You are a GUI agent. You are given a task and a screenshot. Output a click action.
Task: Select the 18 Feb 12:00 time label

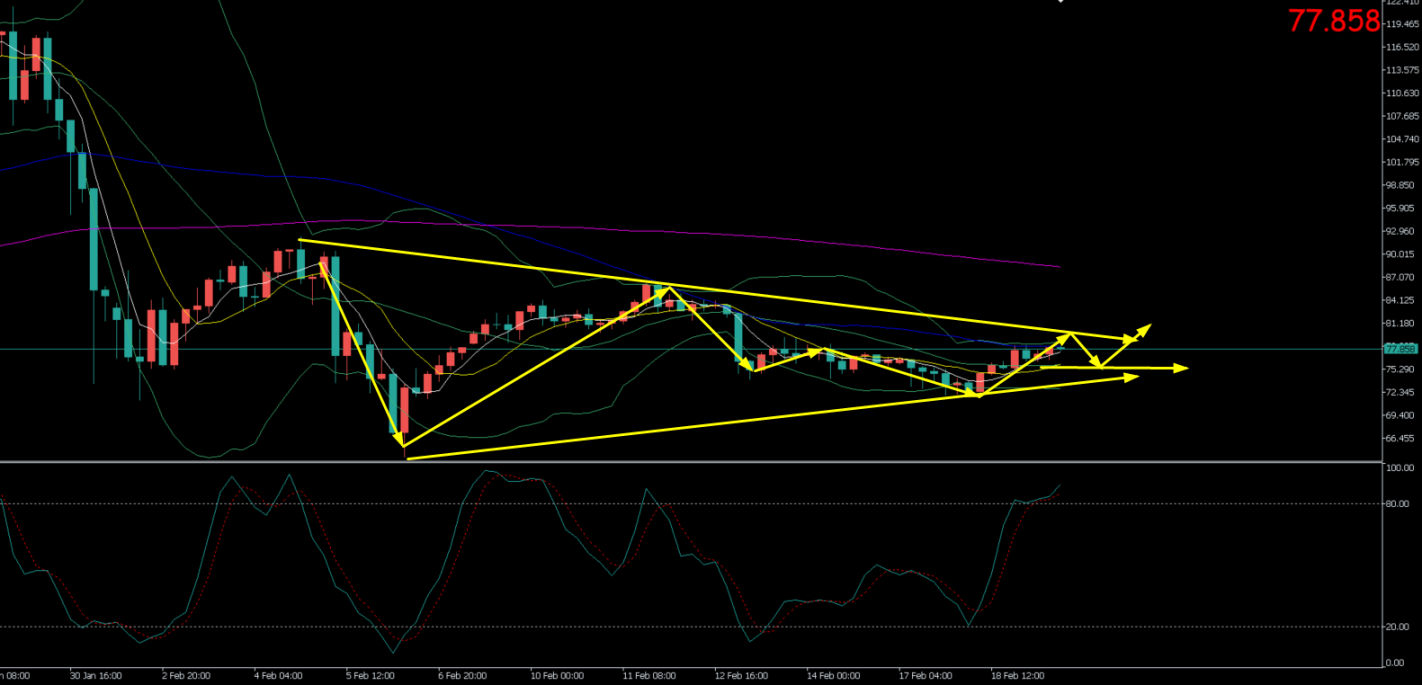(1015, 676)
